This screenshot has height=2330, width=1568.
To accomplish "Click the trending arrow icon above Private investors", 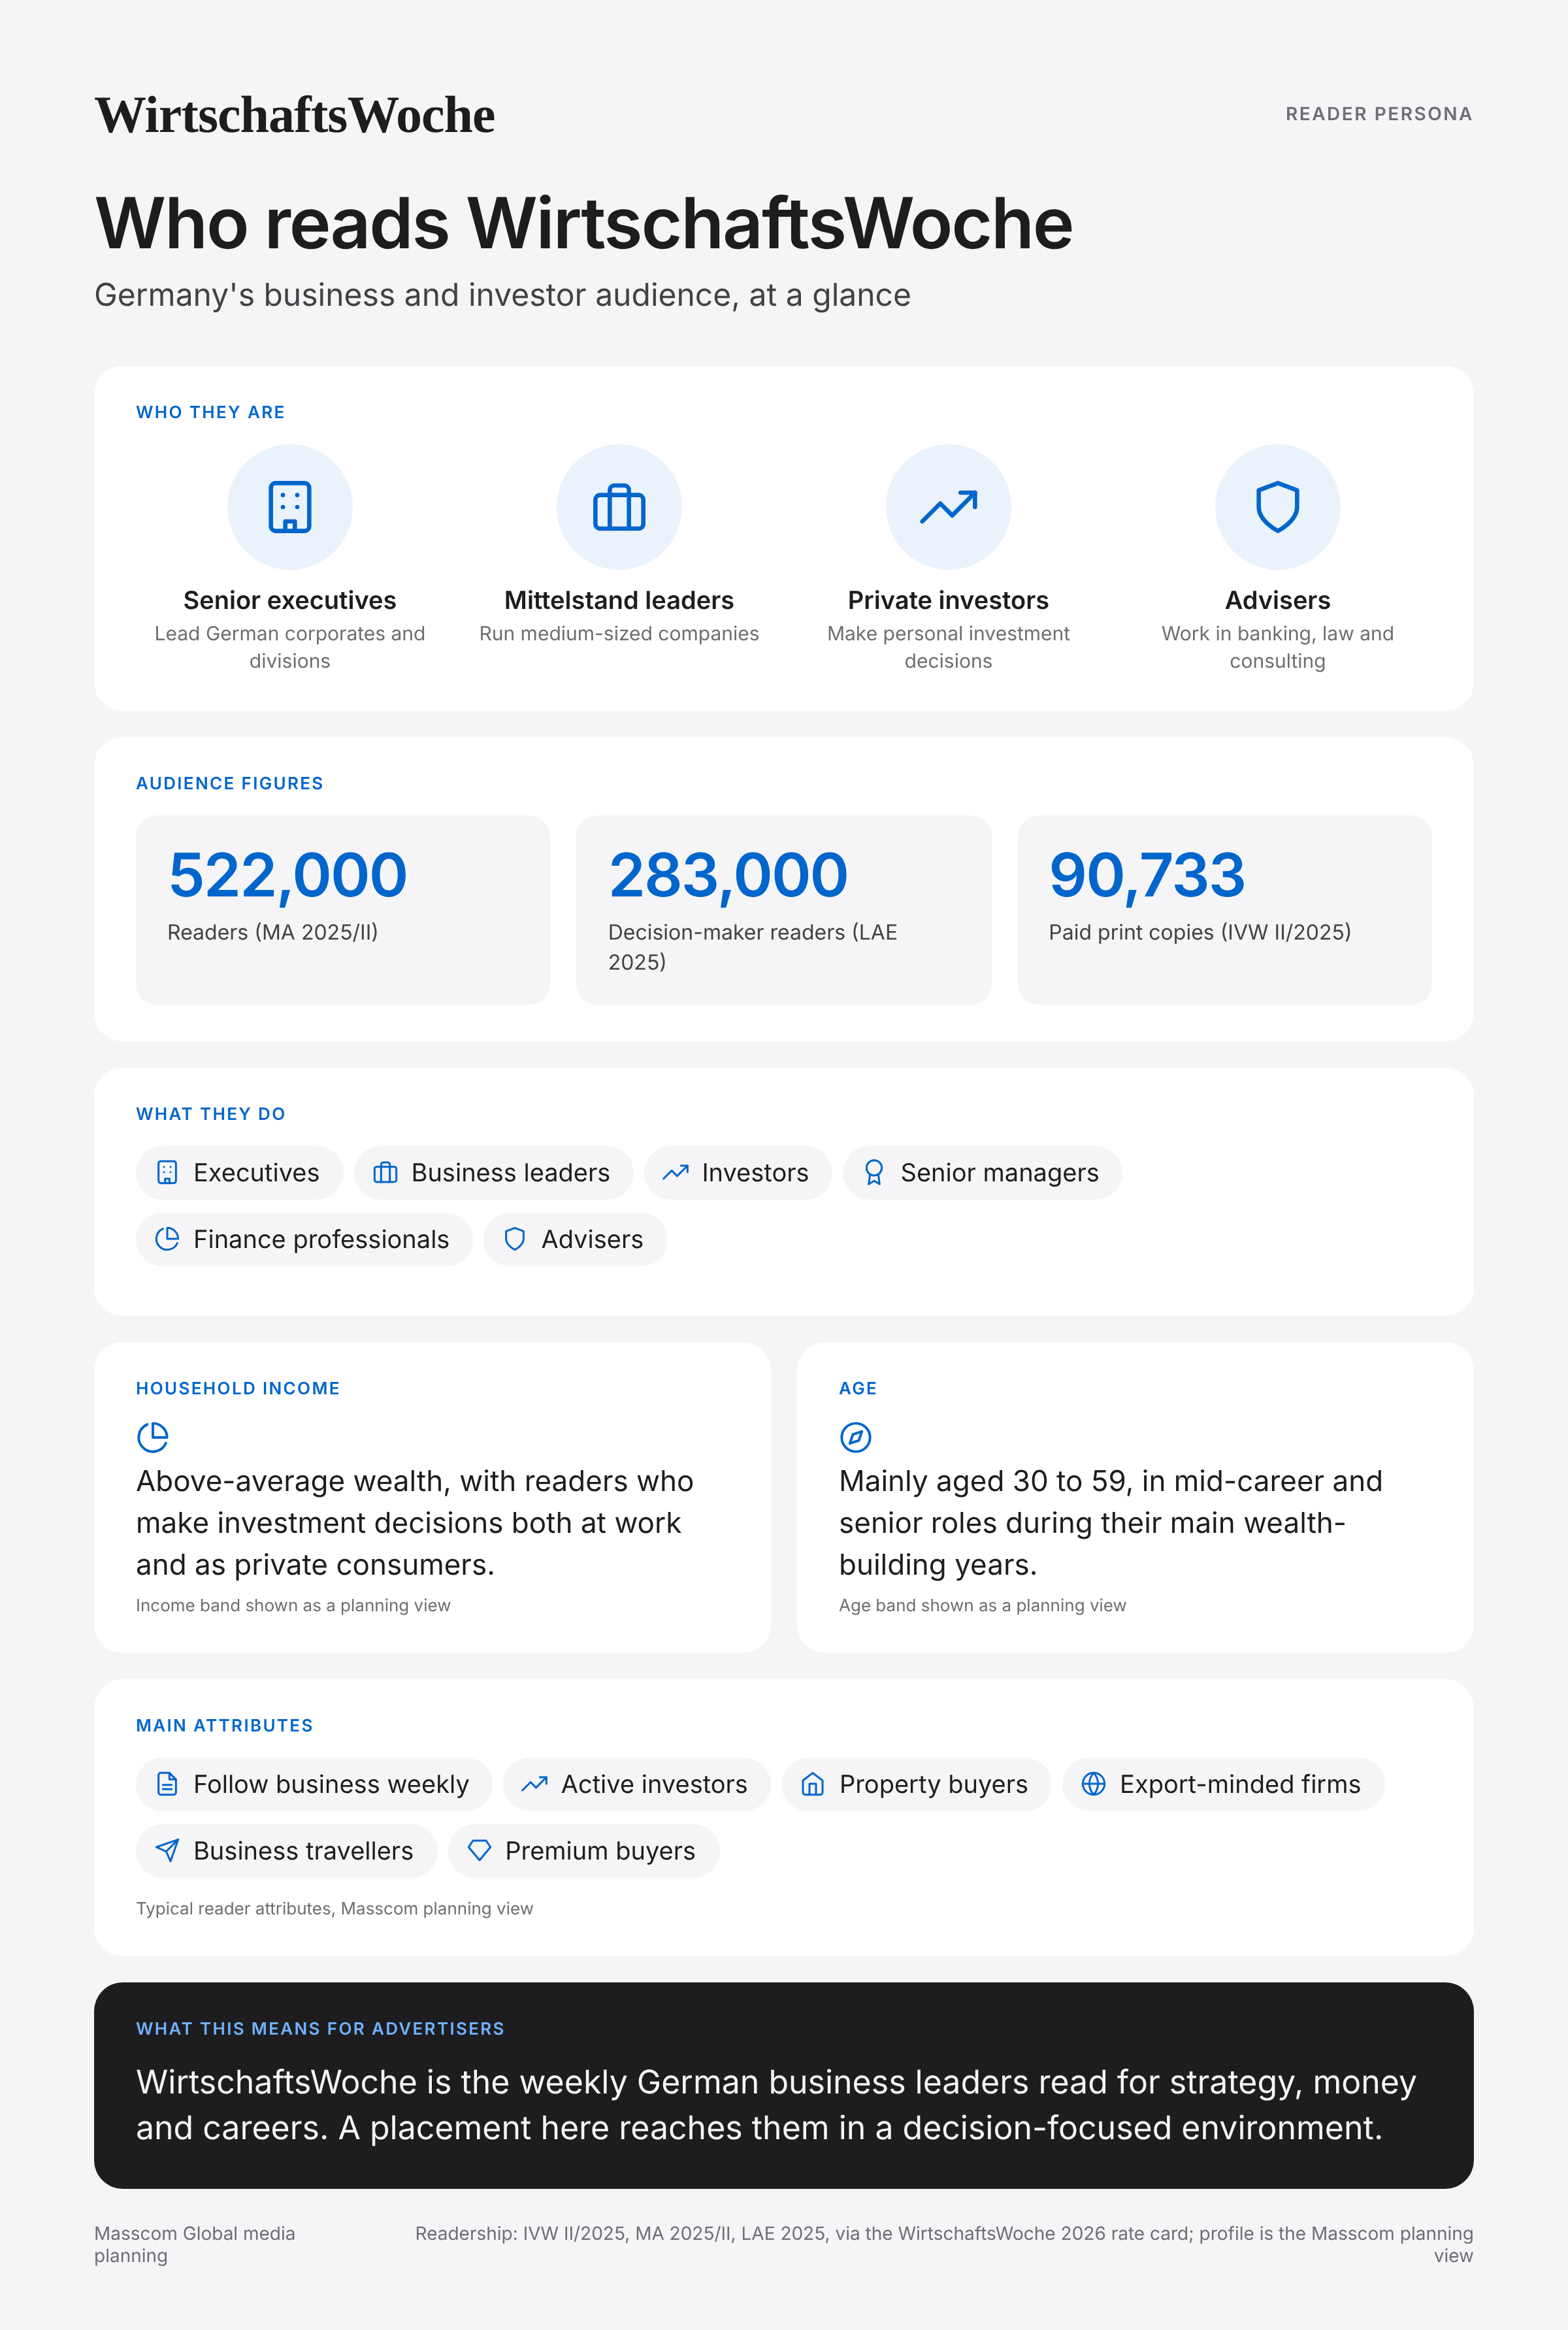I will 948,507.
